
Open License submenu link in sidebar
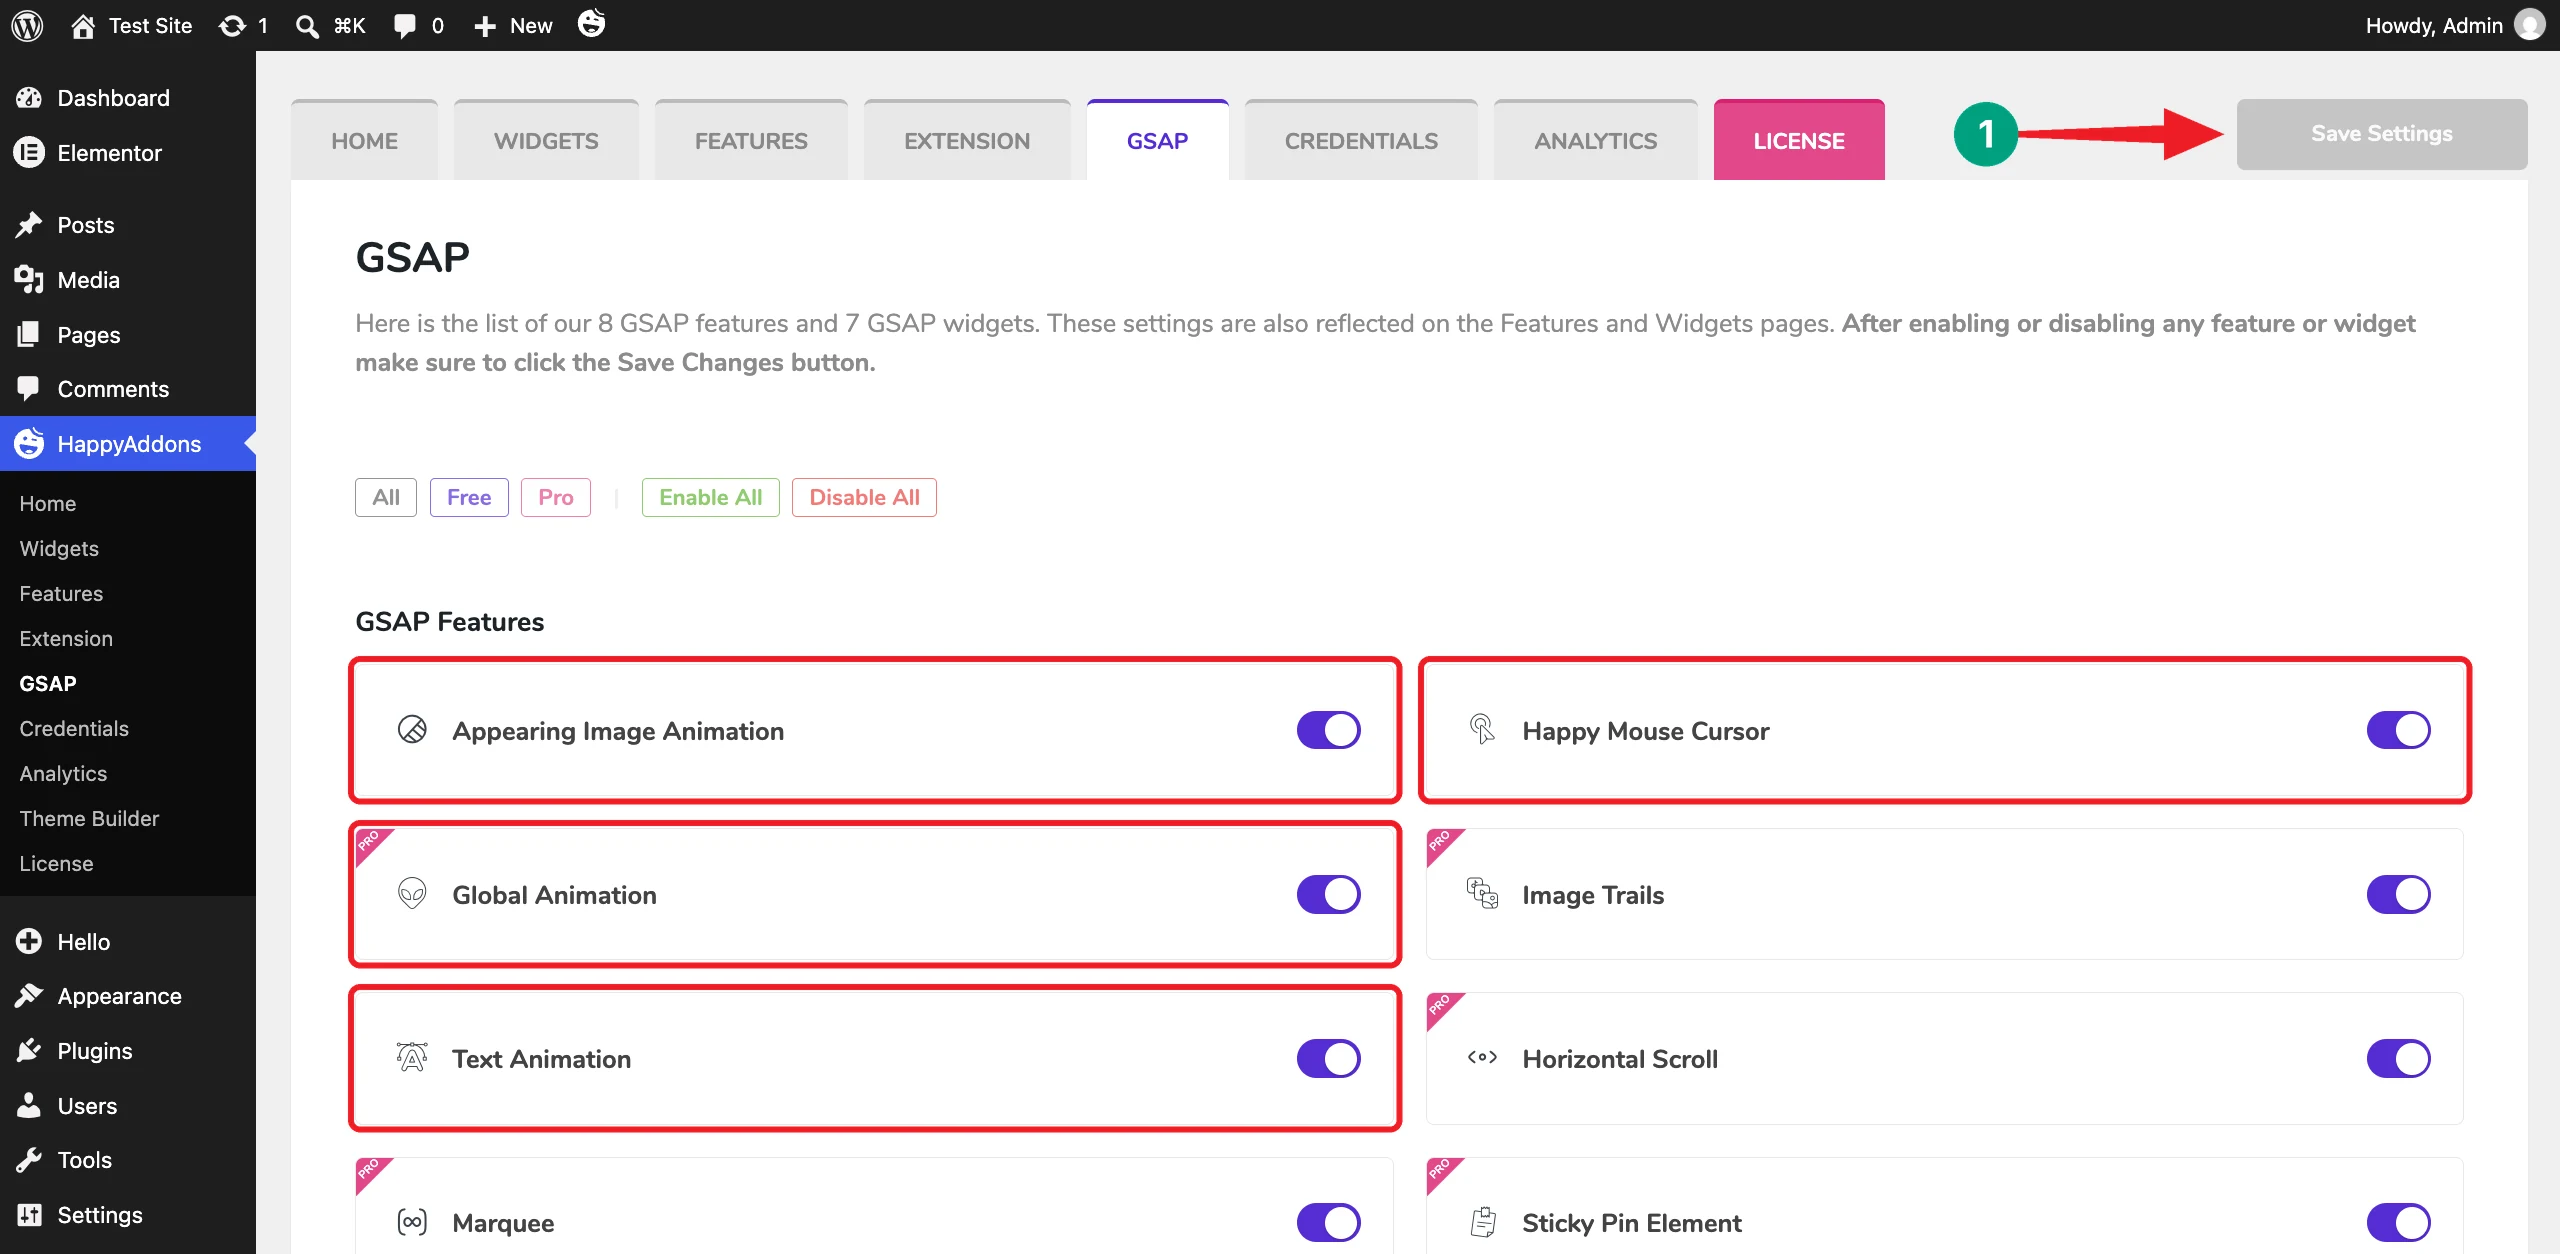point(56,863)
